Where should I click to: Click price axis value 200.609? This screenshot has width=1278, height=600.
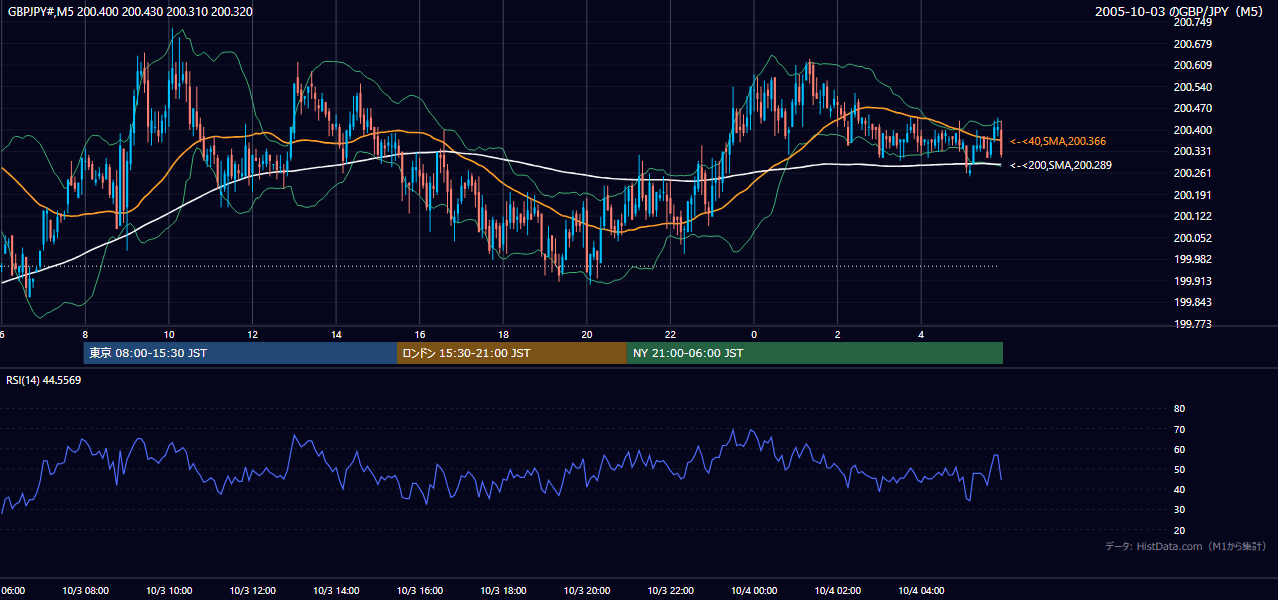(1192, 66)
